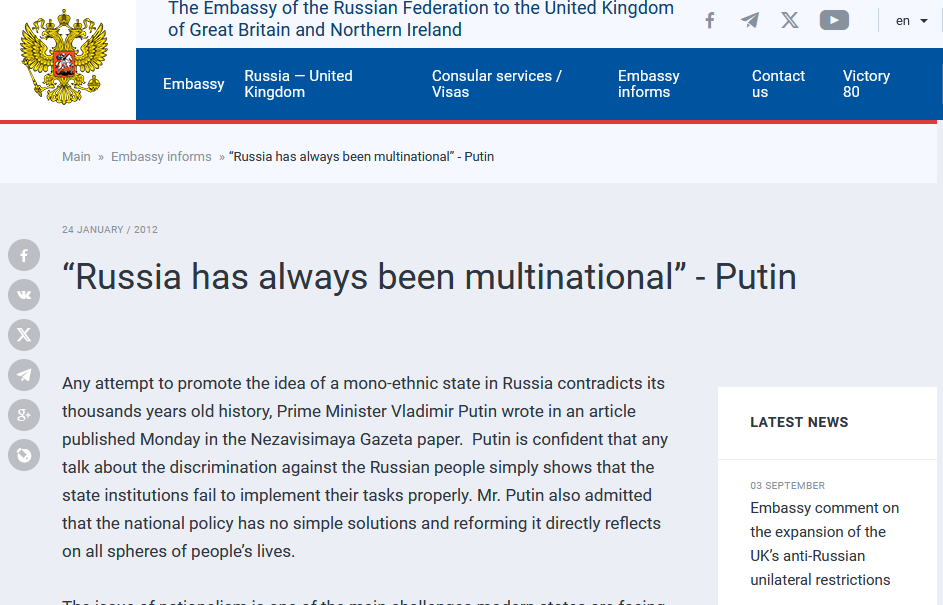The image size is (943, 605).
Task: Click the Russian coat of arms logo
Action: click(x=64, y=57)
